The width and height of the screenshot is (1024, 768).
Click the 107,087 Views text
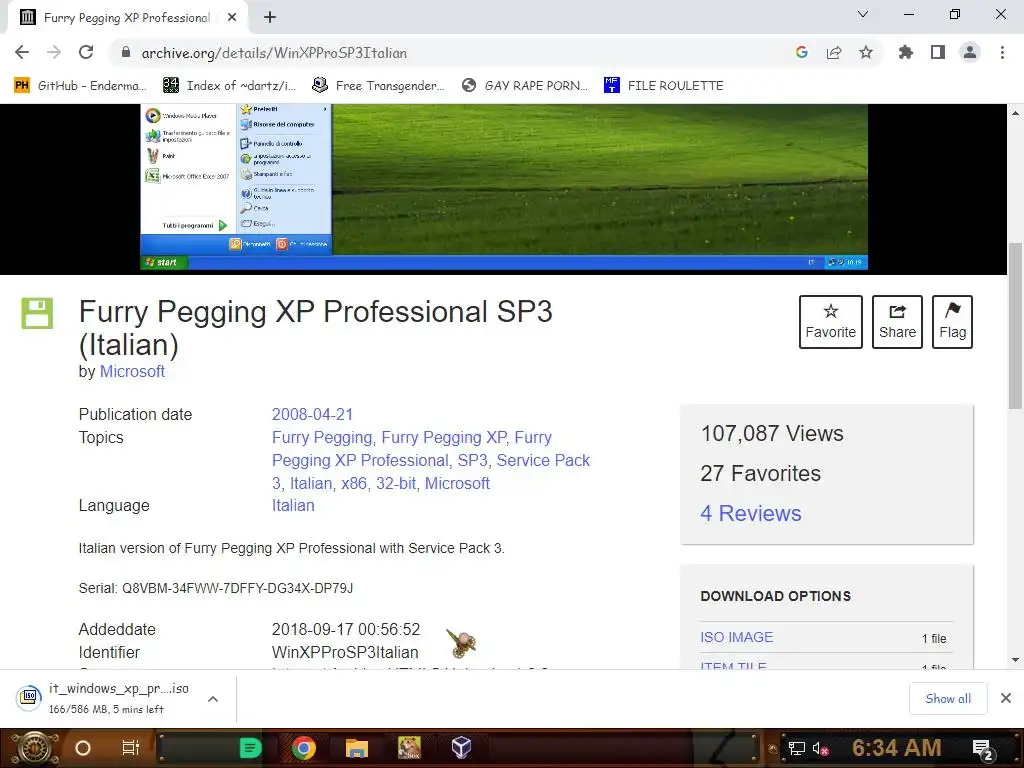pyautogui.click(x=772, y=434)
